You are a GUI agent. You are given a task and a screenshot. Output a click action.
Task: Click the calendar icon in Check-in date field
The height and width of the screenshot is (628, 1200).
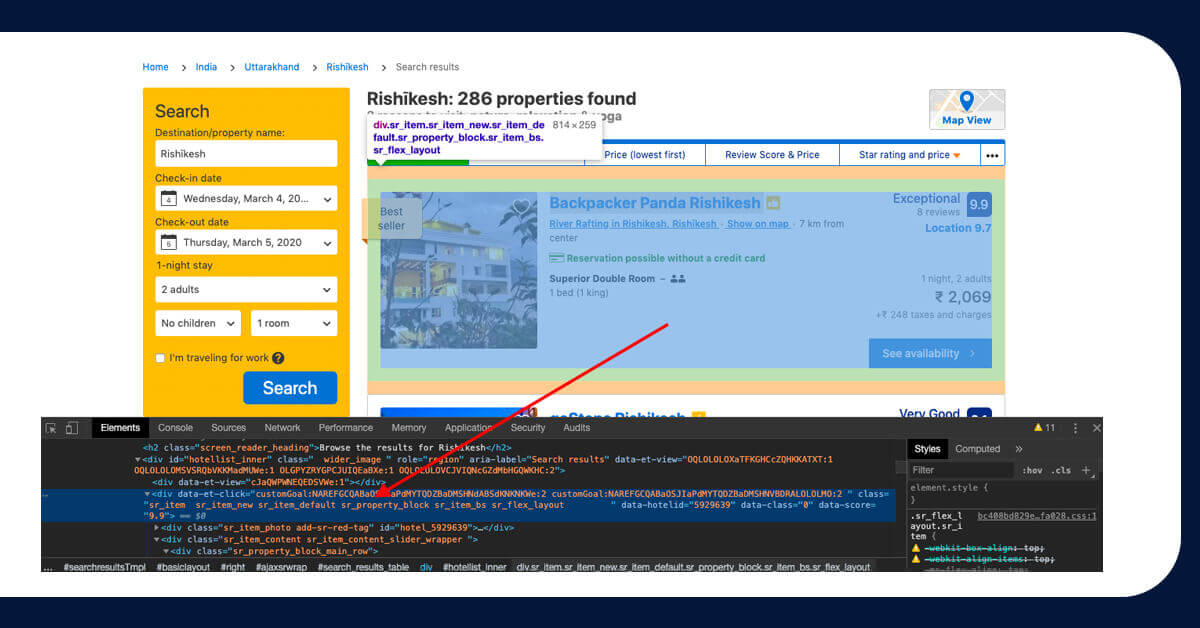pyautogui.click(x=169, y=198)
